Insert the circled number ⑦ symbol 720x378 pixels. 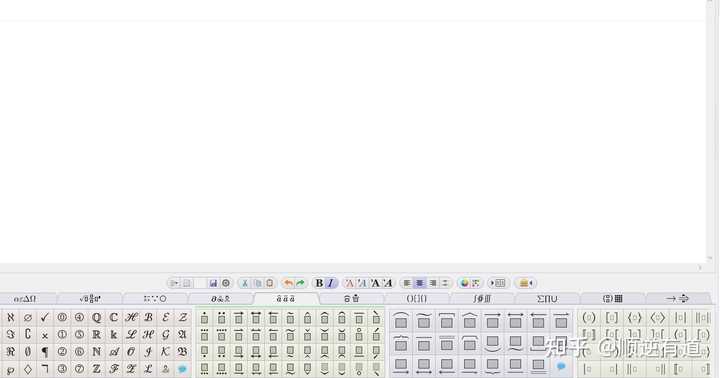79,369
